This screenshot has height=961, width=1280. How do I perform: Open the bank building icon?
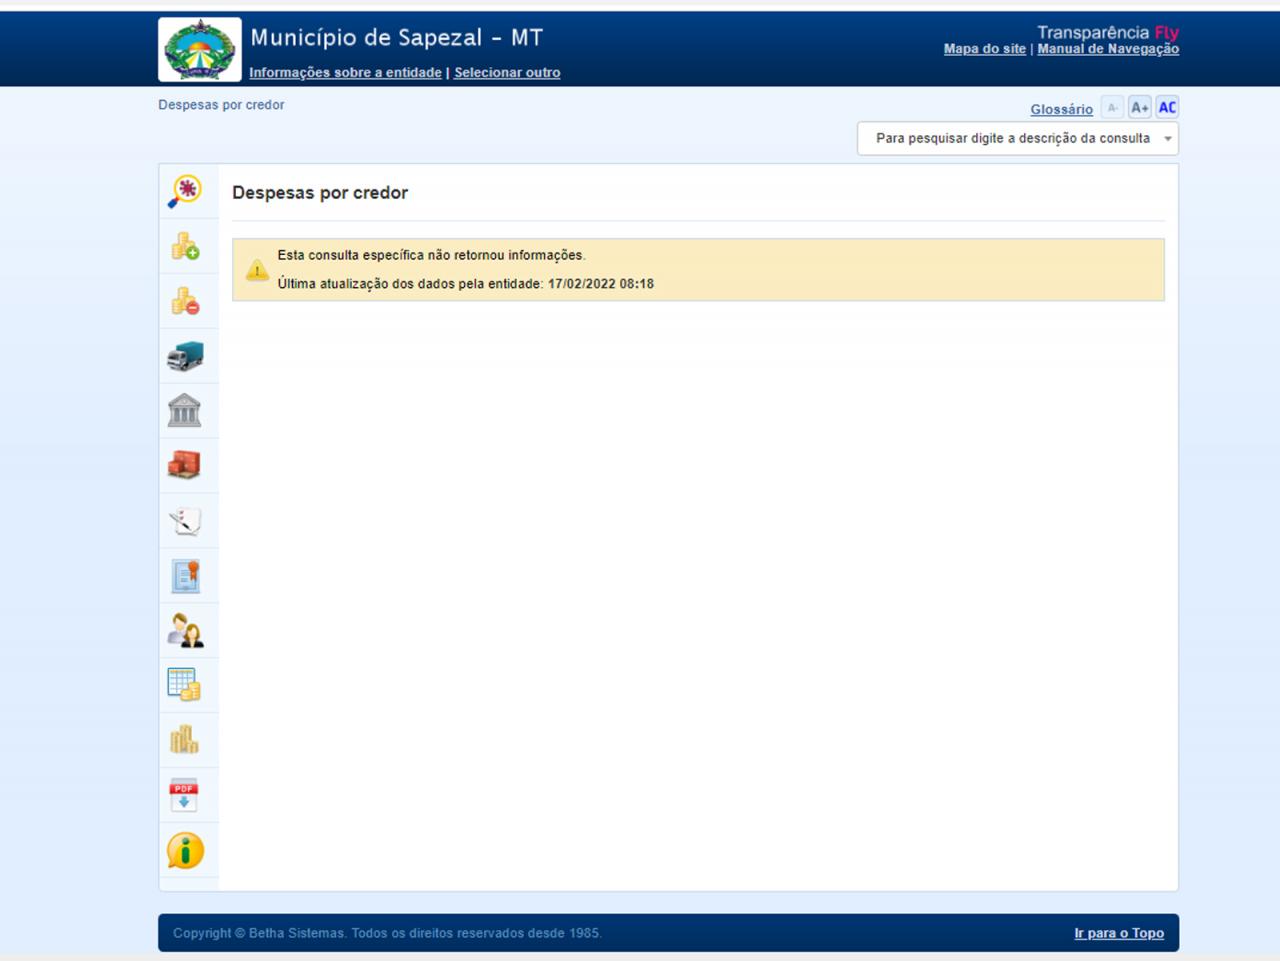(x=185, y=410)
